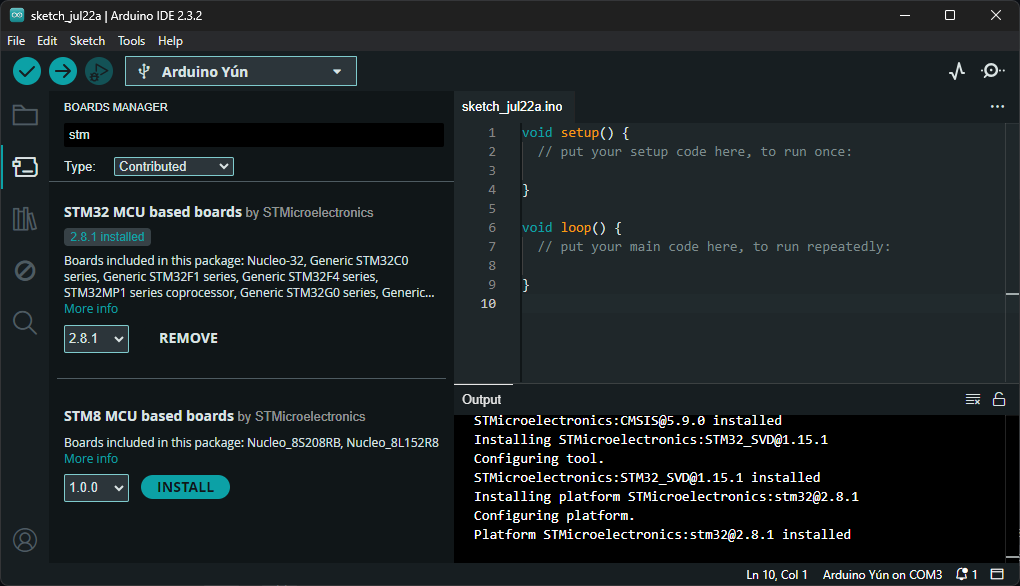This screenshot has width=1020, height=586.
Task: Open the Arduino Yún board selector dropdown
Action: tap(241, 71)
